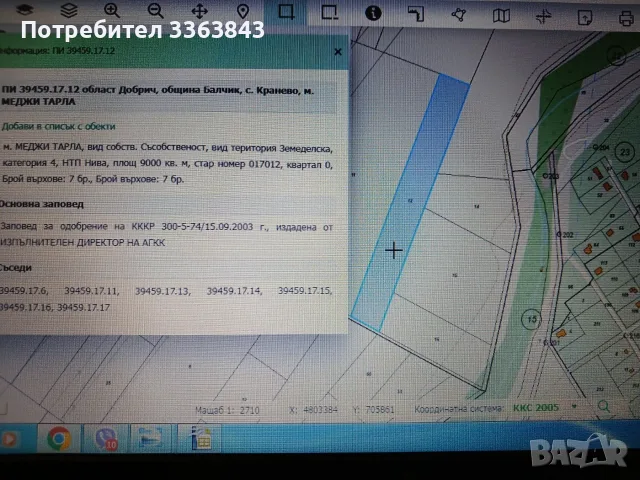Select the polygon nodes drawing tool
640x480 pixels.
[459, 15]
